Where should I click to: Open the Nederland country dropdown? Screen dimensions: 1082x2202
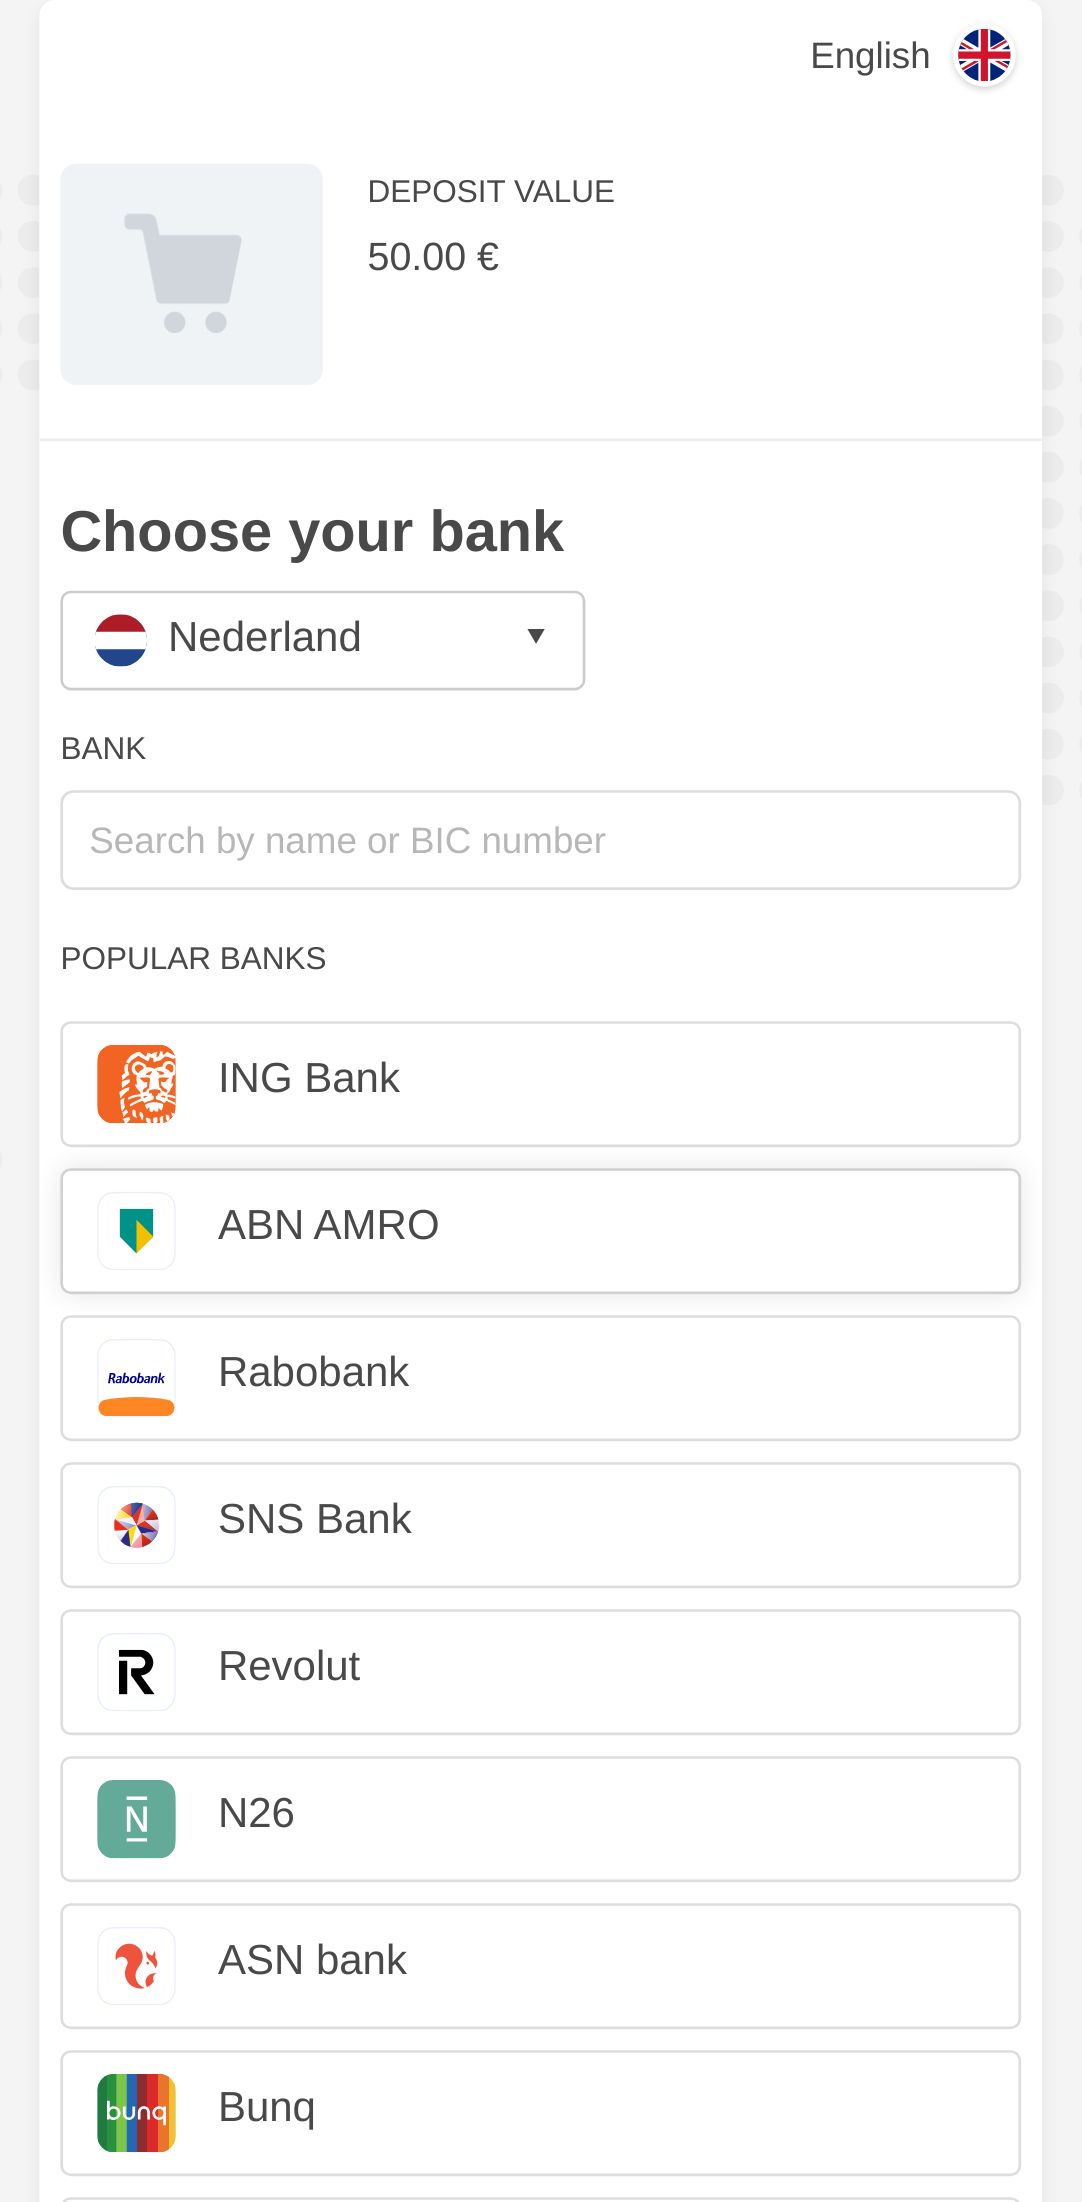click(x=322, y=640)
